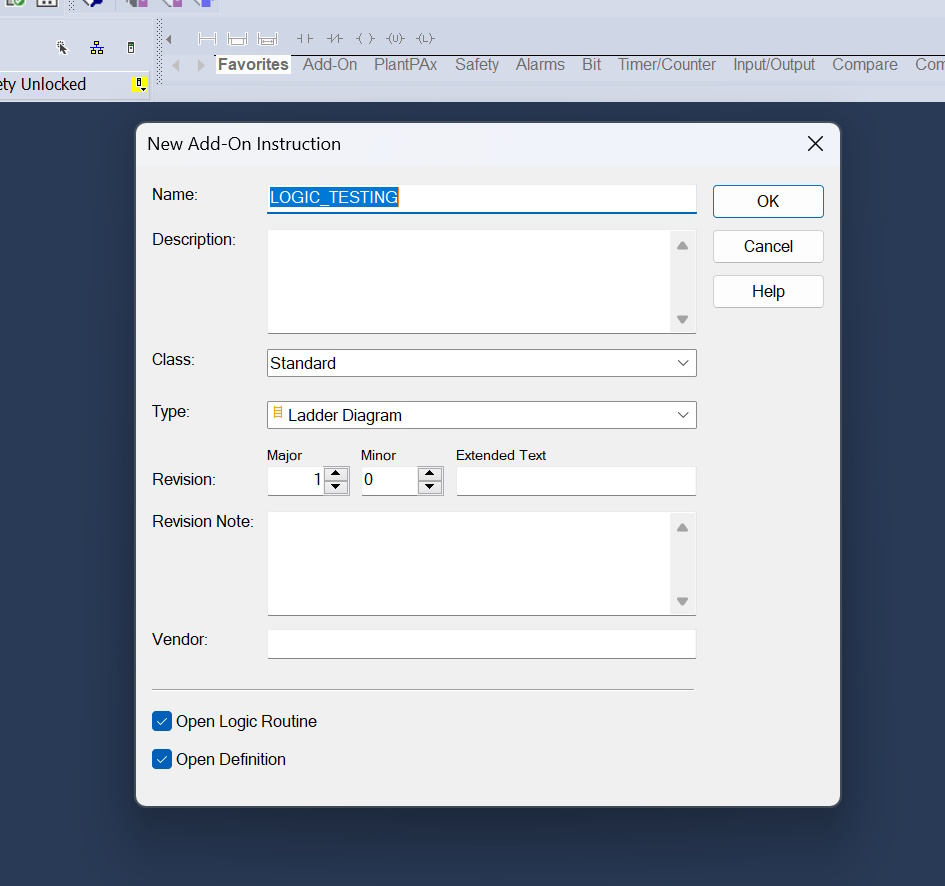Click into the Vendor text field
945x886 pixels.
481,644
